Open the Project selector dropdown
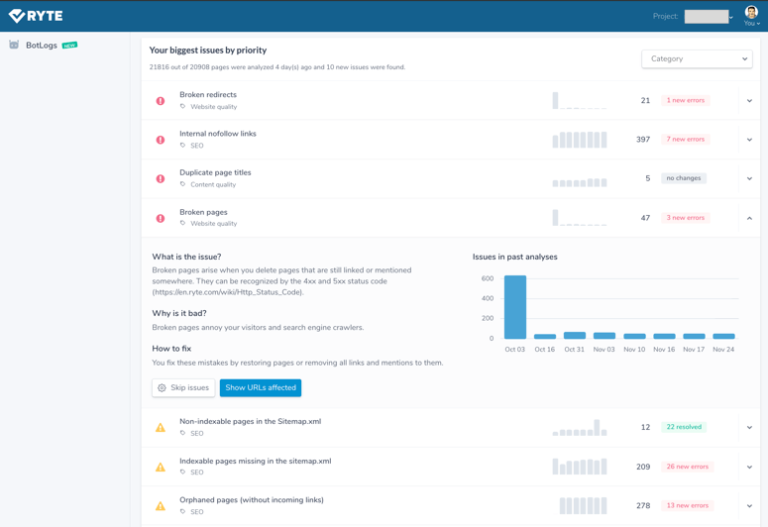The image size is (768, 527). [708, 17]
